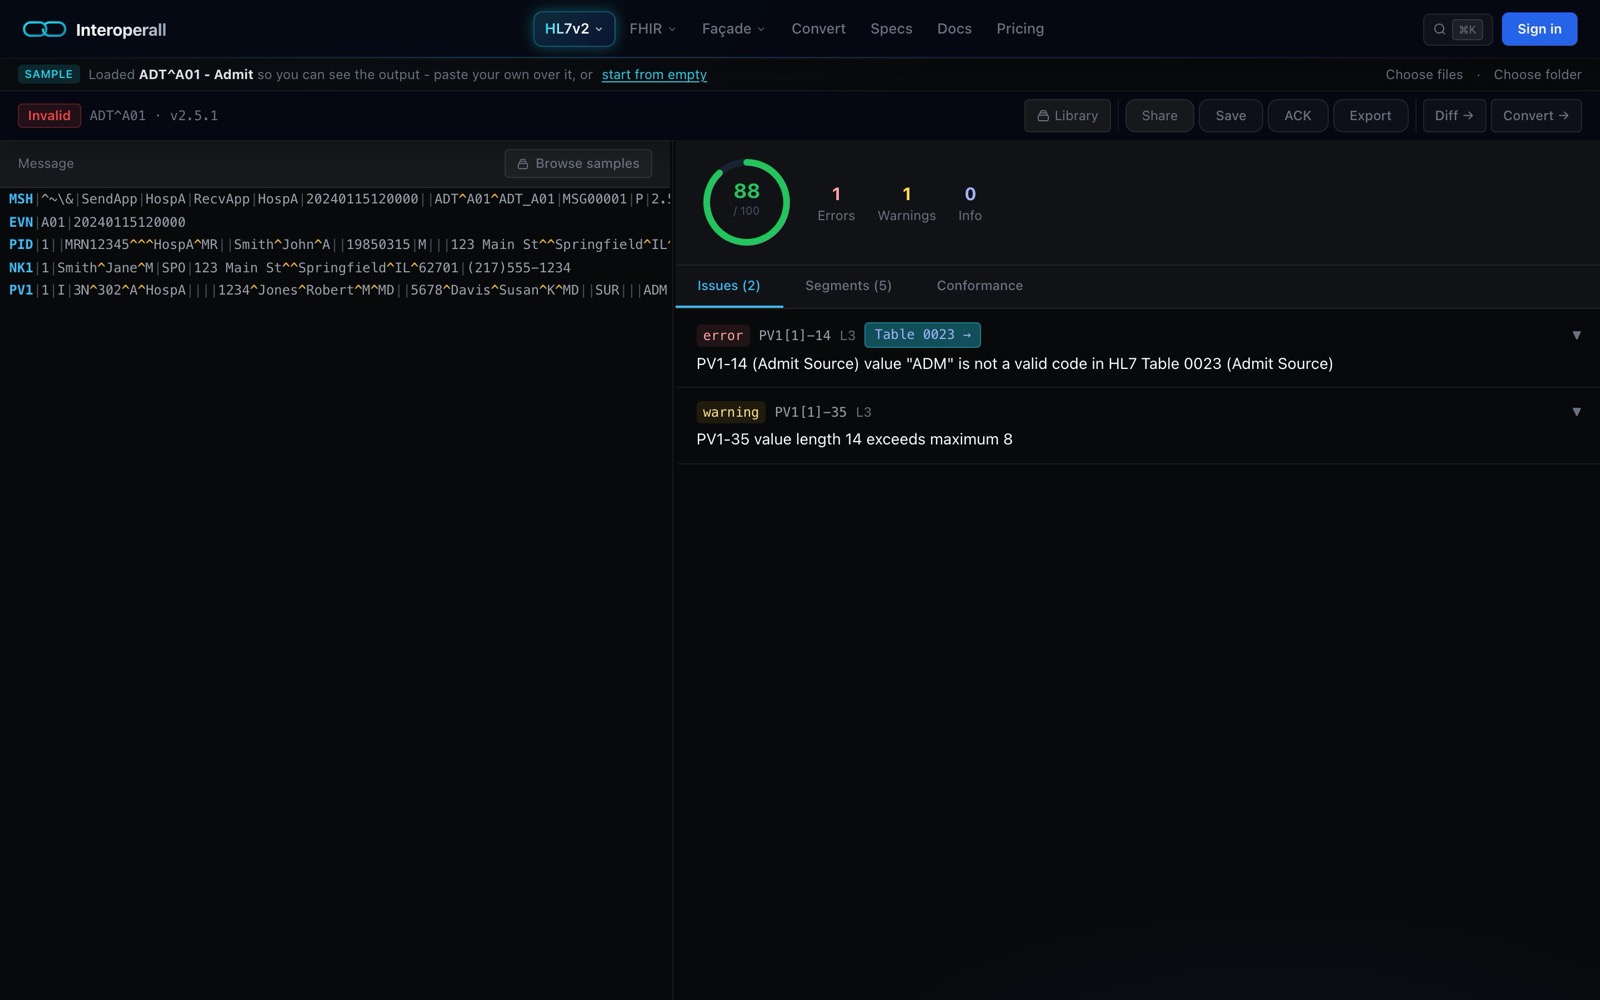Switch to the Conformance tab
Screen dimensions: 1600x1000
click(979, 286)
